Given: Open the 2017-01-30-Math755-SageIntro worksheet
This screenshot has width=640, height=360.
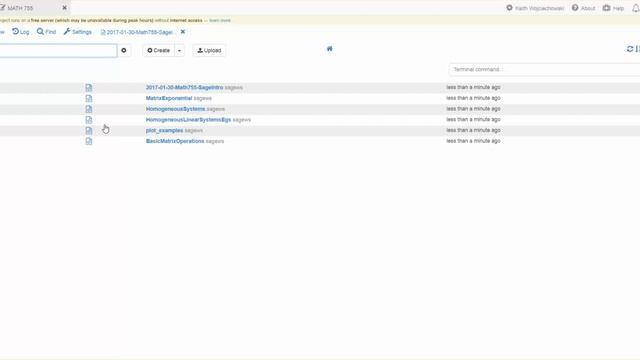Looking at the screenshot, I should coord(184,87).
